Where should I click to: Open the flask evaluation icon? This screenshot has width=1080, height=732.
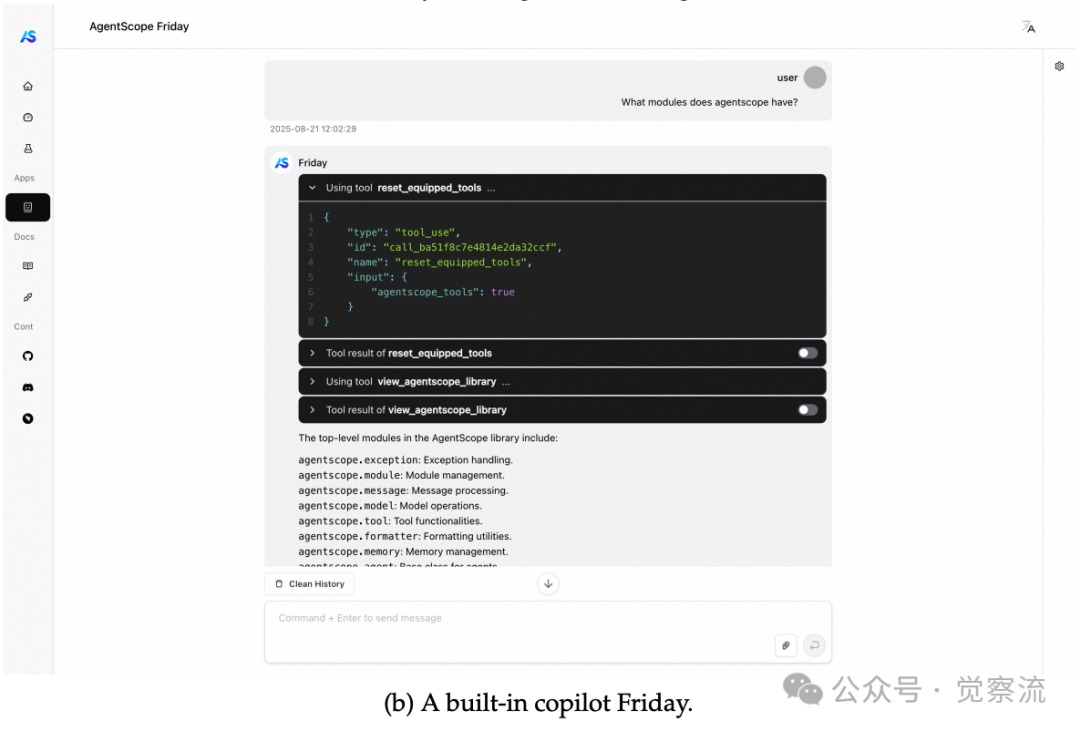[28, 148]
